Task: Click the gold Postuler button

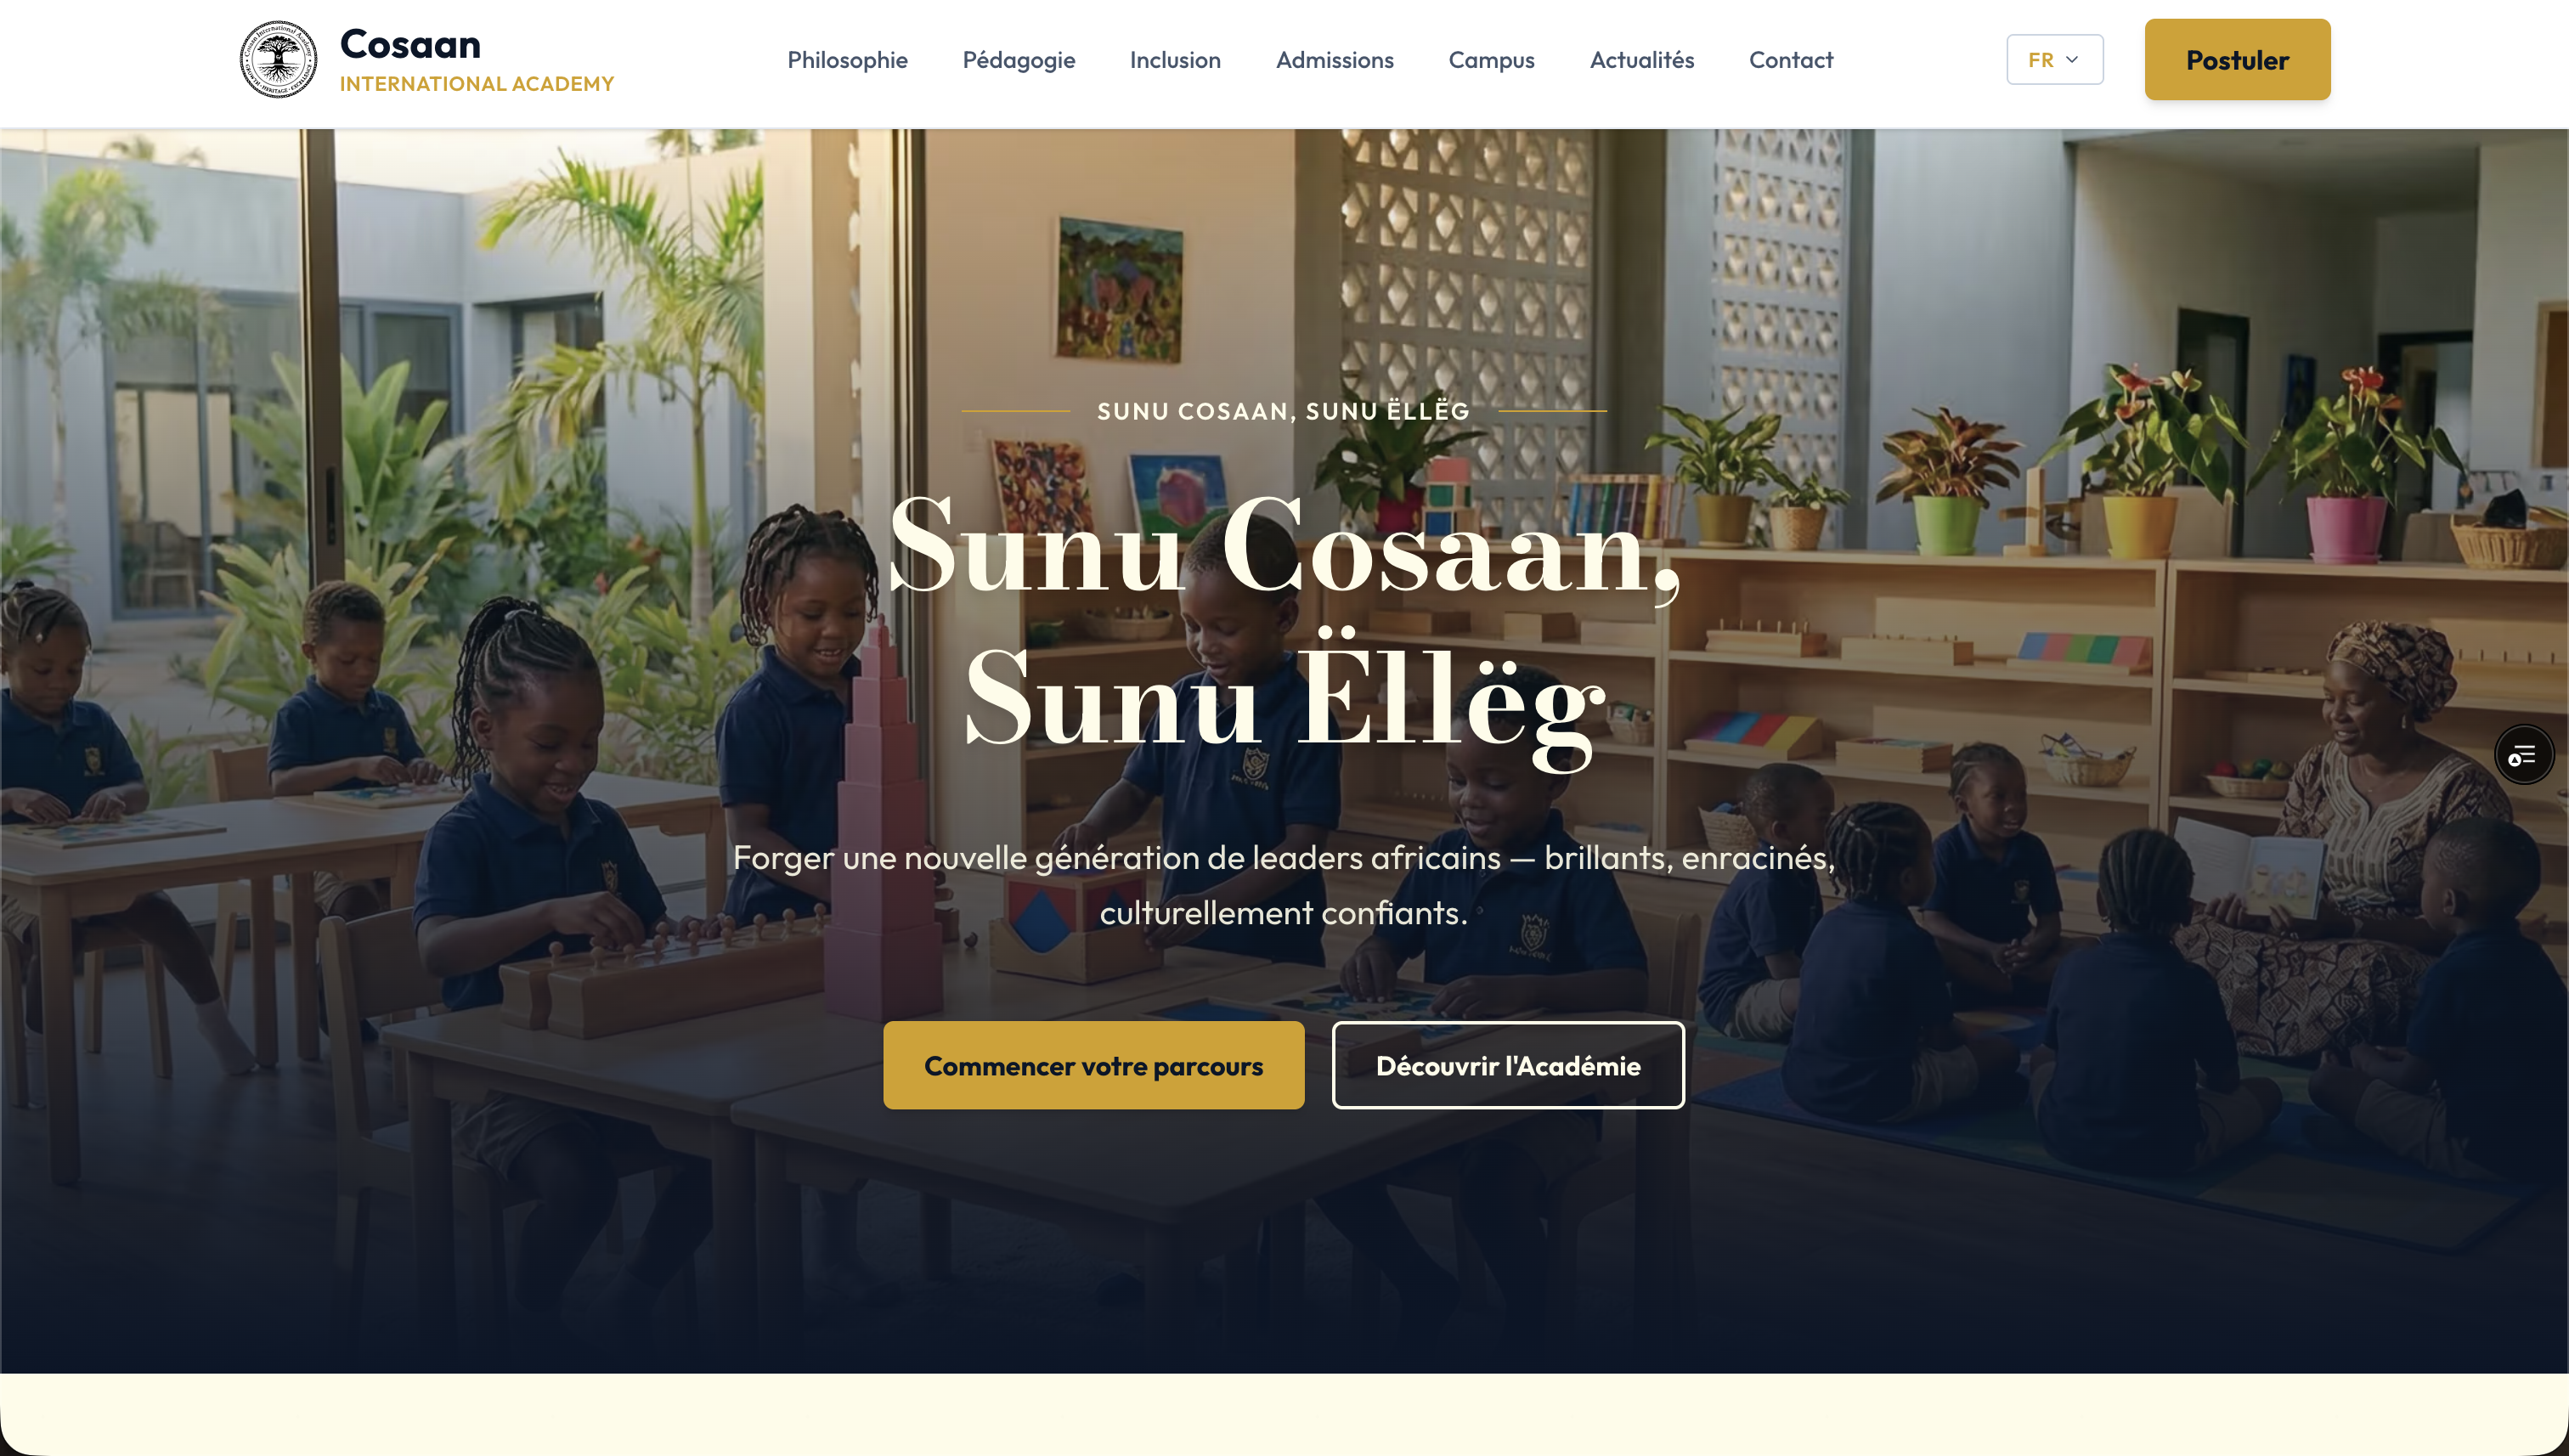Action: [2237, 60]
